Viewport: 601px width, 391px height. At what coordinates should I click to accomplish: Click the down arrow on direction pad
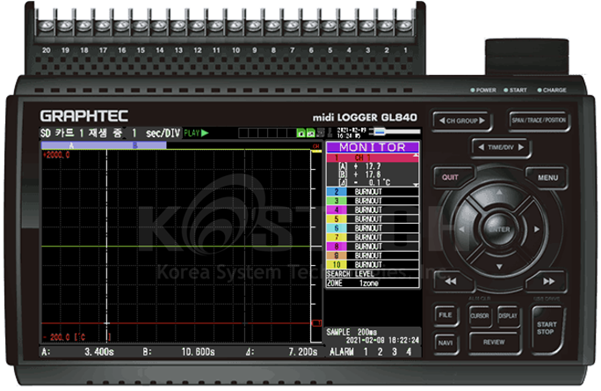point(499,266)
